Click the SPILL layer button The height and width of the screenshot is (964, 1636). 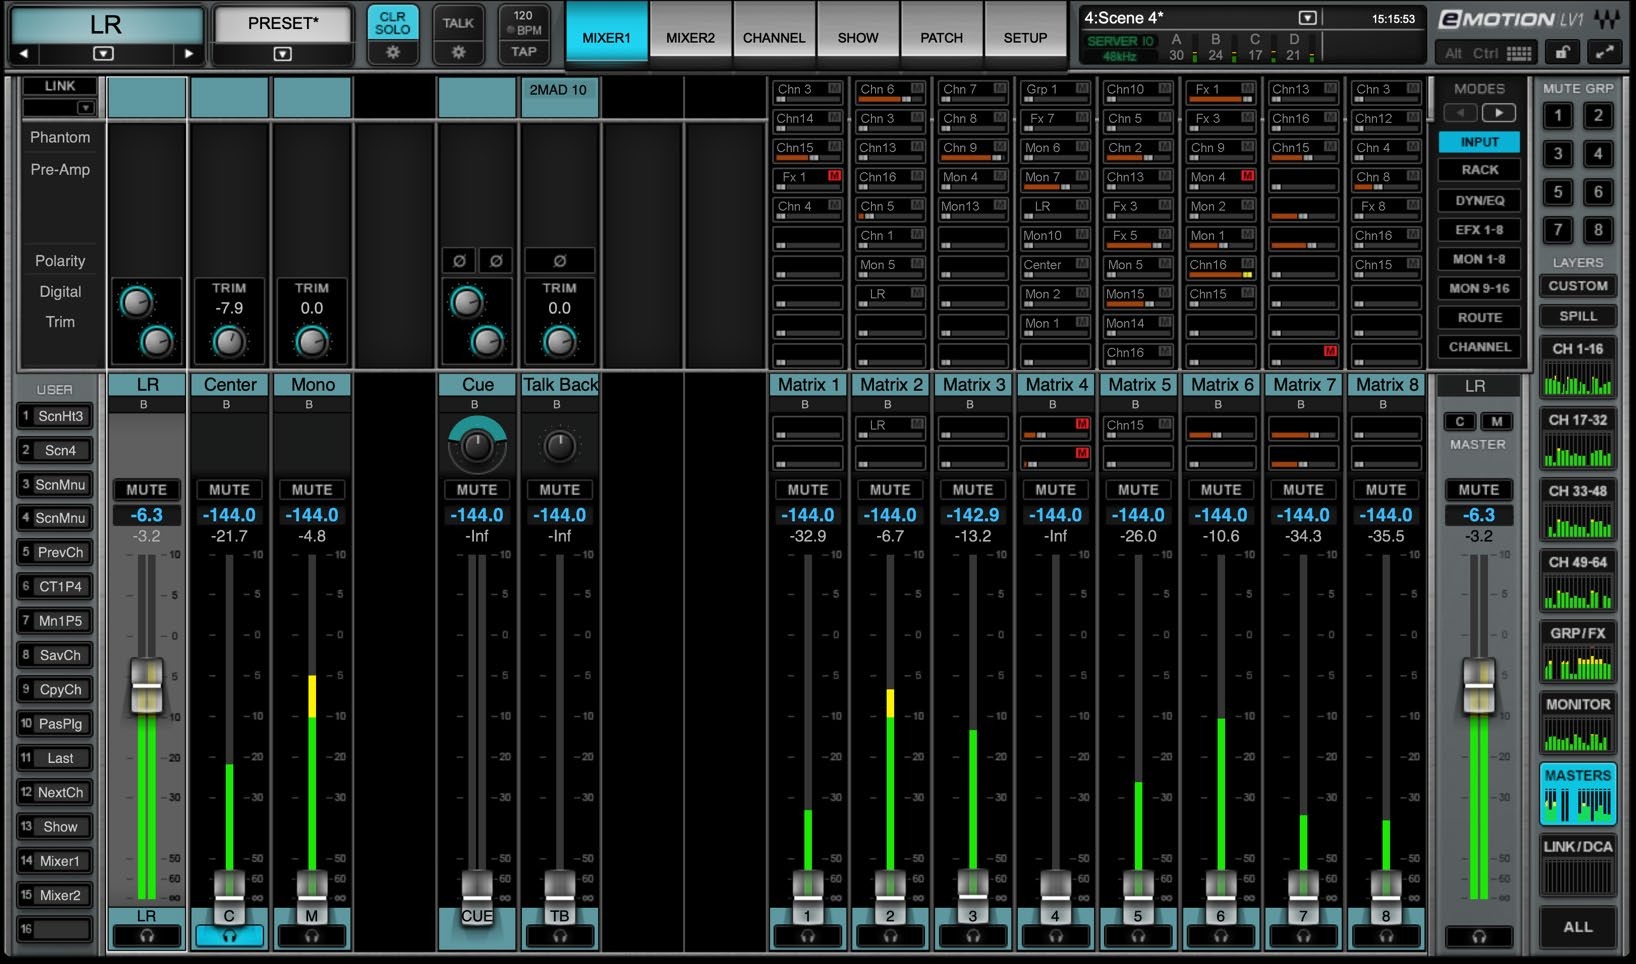point(1578,316)
